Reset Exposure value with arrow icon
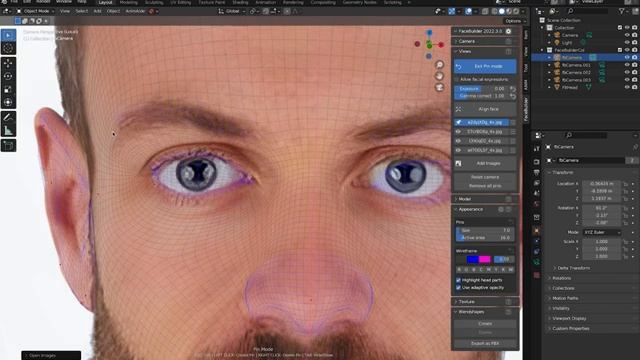640x360 pixels. (x=513, y=89)
